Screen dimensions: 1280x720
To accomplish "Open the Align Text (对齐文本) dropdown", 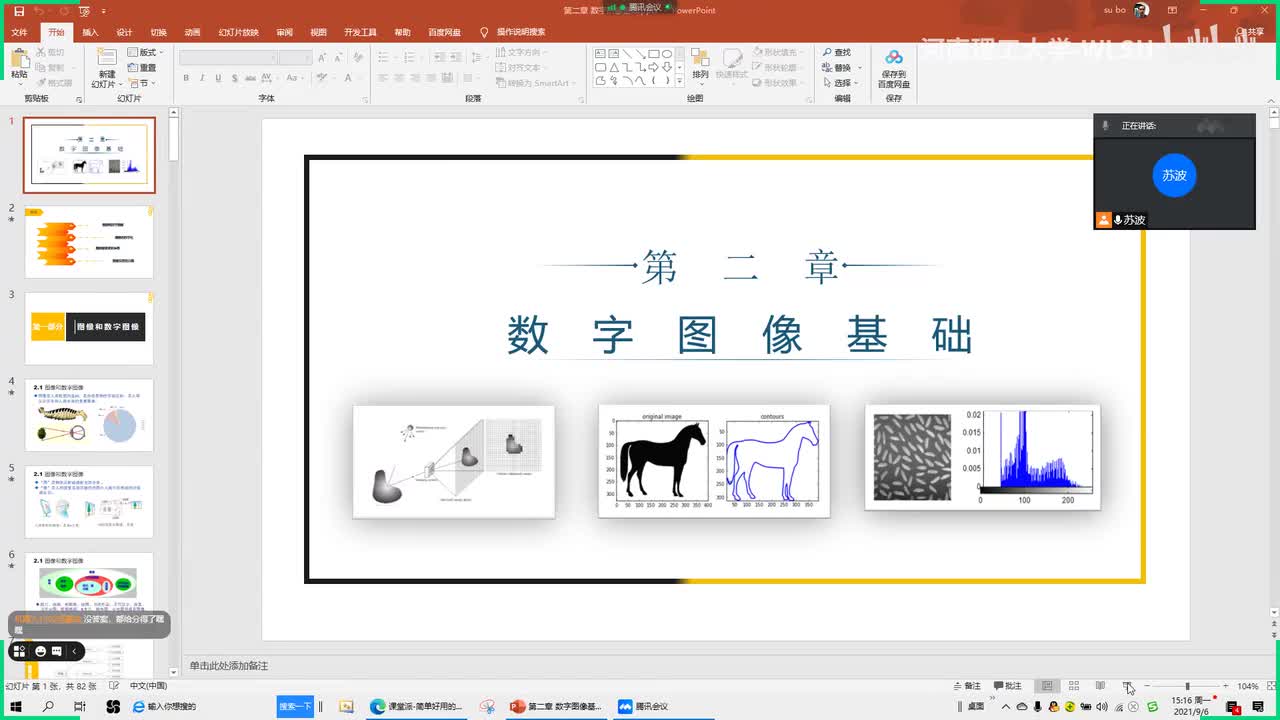I will point(522,68).
